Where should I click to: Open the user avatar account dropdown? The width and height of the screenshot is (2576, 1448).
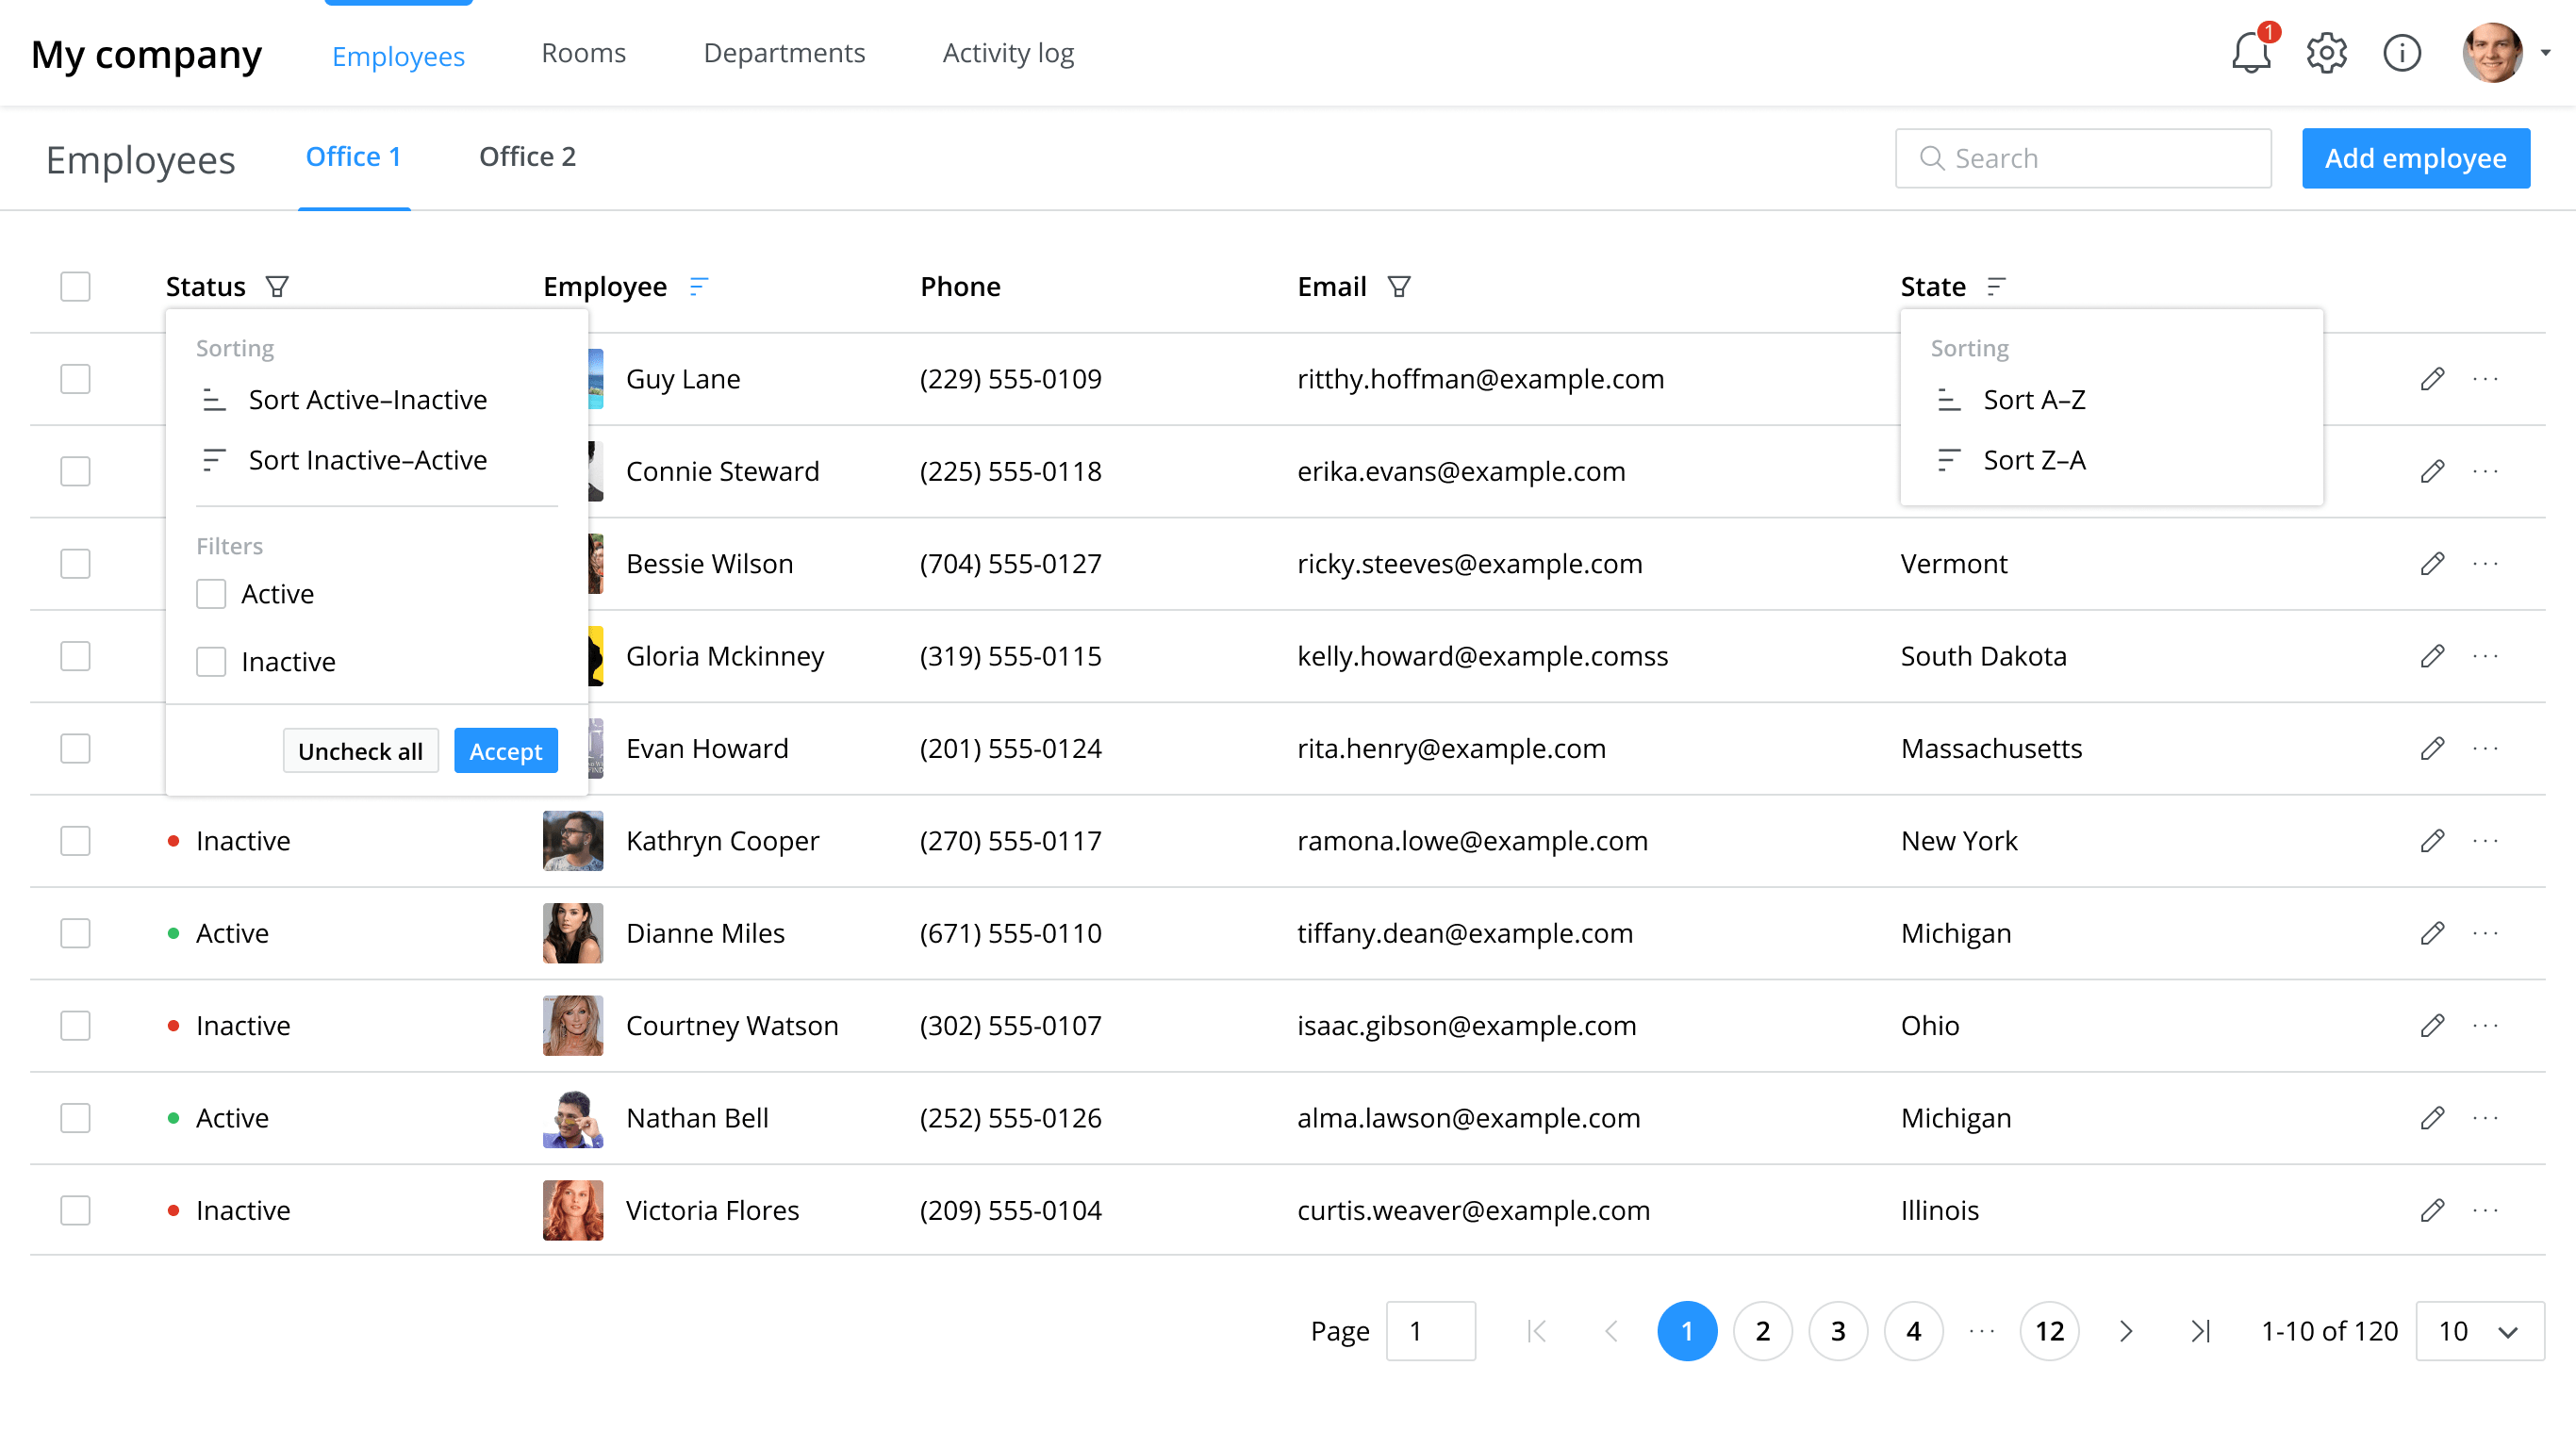[2504, 53]
